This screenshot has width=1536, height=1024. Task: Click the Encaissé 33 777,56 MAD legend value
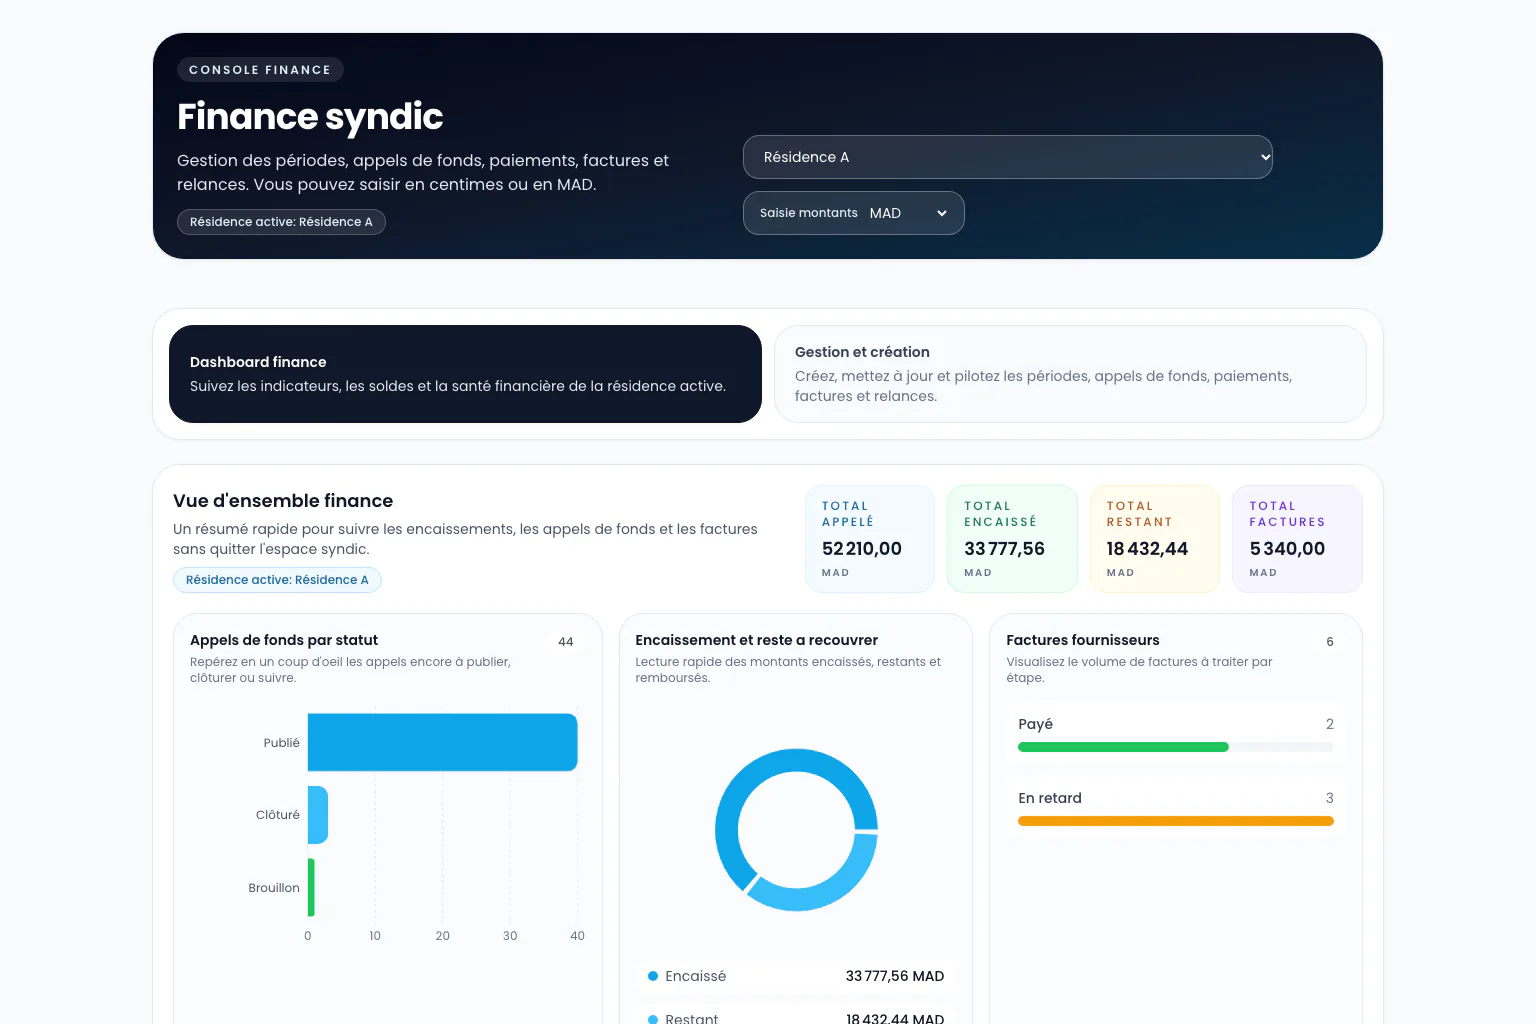[895, 976]
